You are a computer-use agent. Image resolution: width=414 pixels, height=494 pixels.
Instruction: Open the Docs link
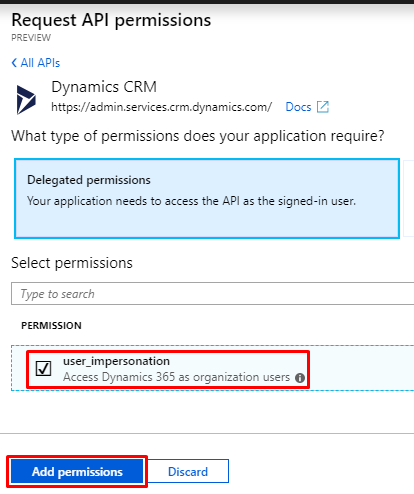(x=298, y=107)
